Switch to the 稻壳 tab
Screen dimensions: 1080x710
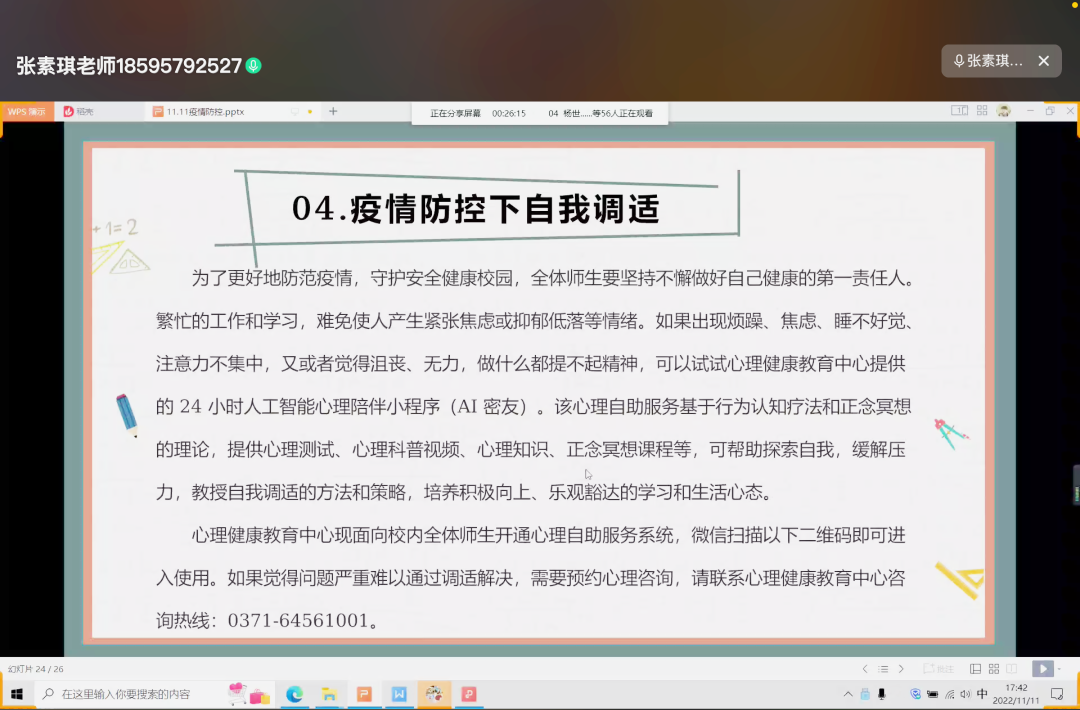pyautogui.click(x=80, y=112)
